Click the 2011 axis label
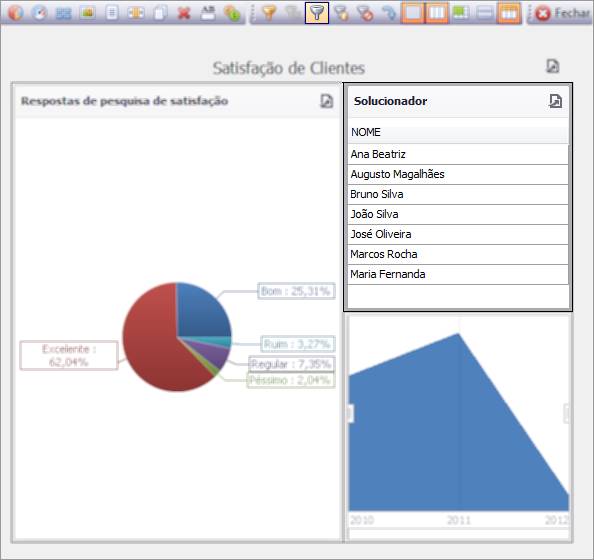The image size is (594, 560). [459, 520]
